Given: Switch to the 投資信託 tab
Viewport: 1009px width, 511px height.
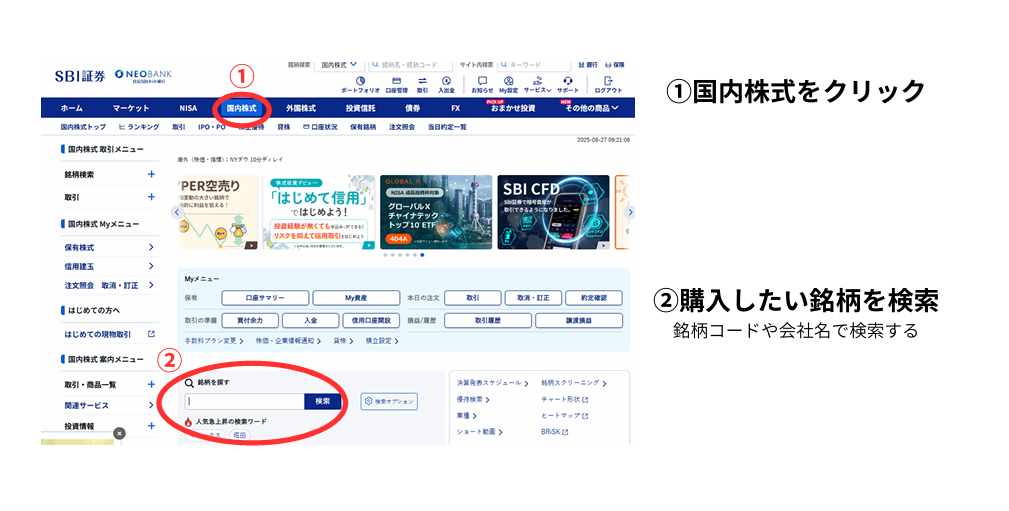Looking at the screenshot, I should click(360, 108).
